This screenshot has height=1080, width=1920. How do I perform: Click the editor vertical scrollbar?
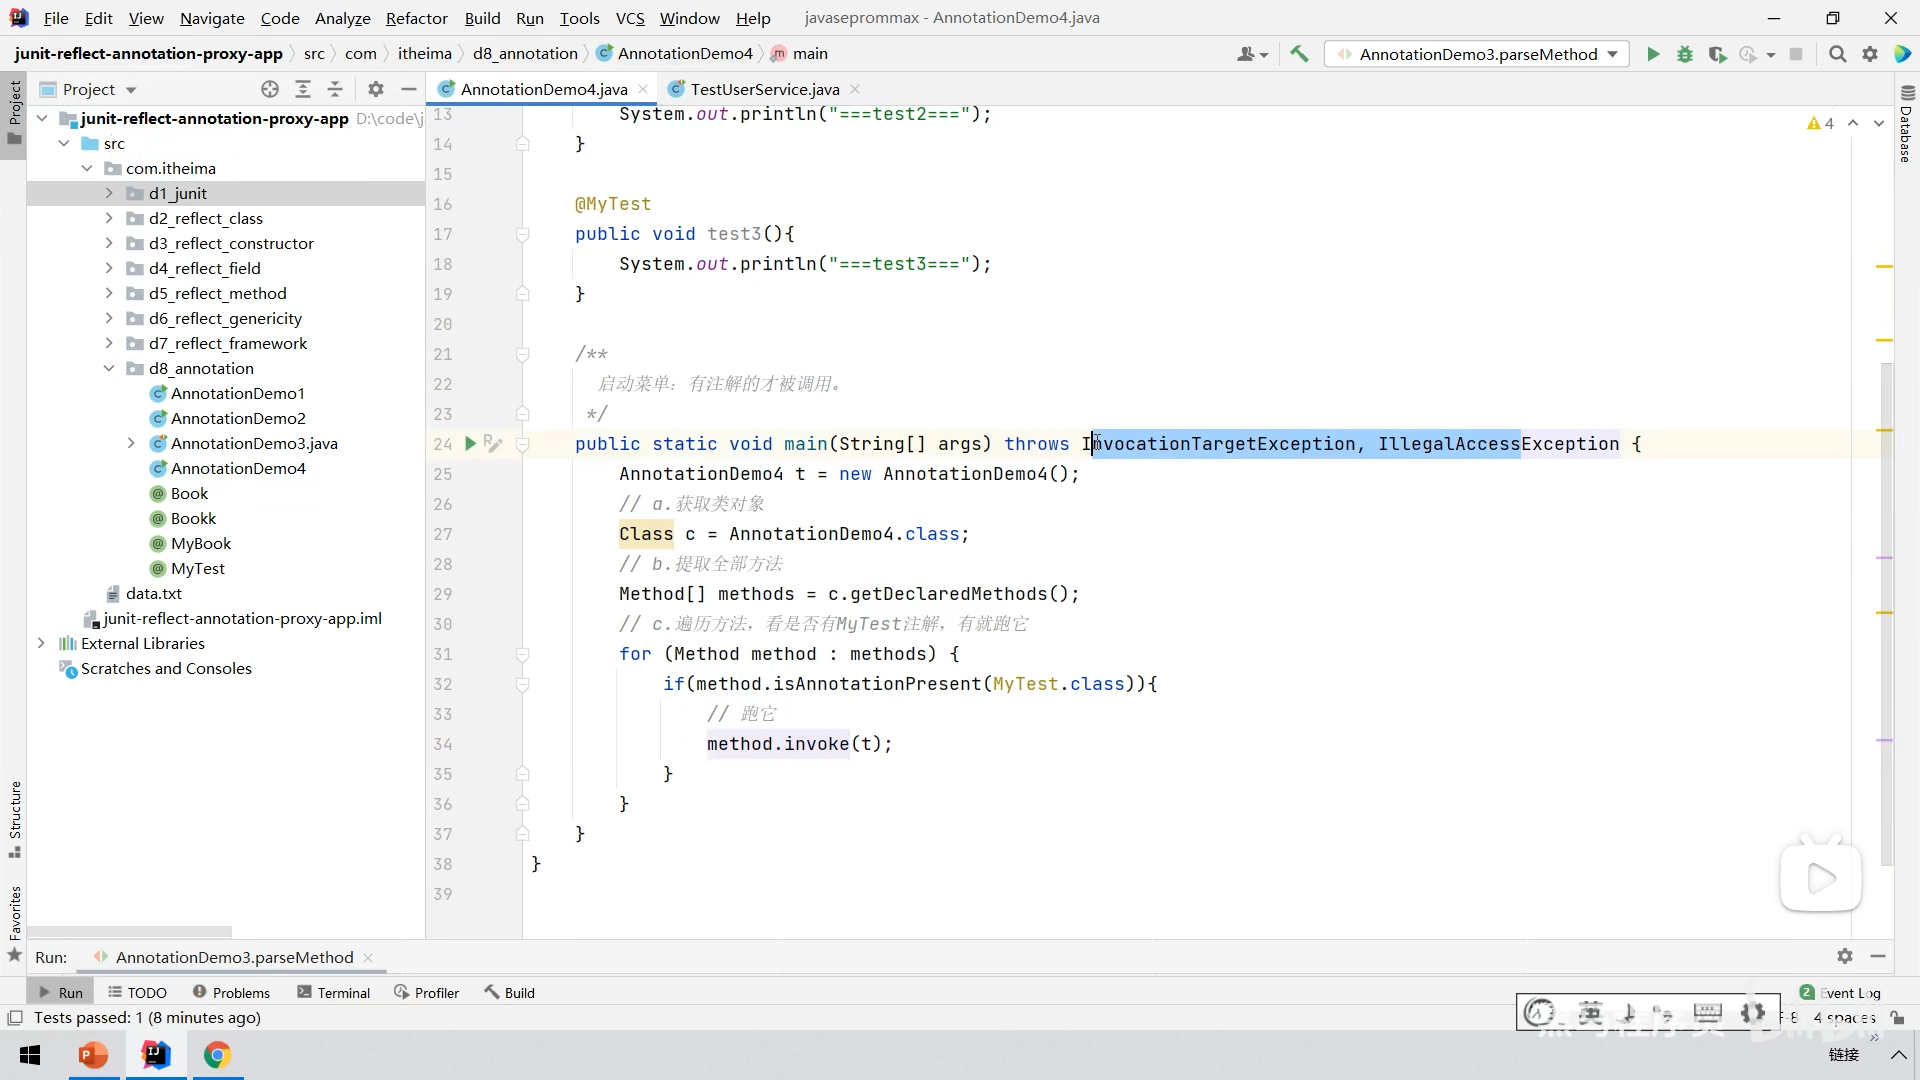click(1886, 600)
